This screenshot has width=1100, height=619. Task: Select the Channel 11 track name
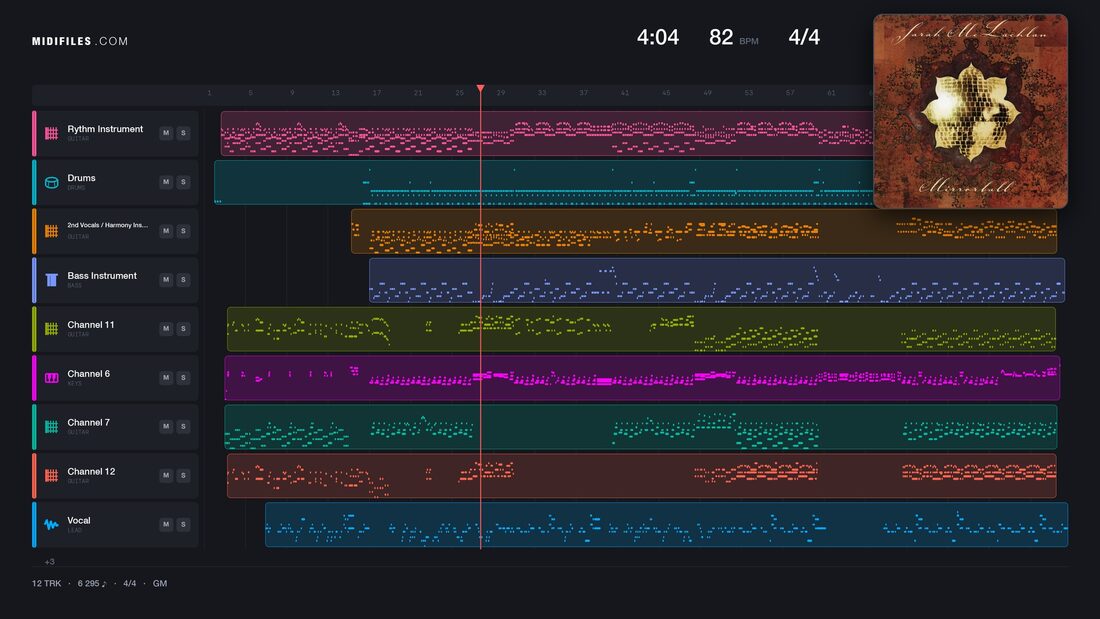(90, 325)
